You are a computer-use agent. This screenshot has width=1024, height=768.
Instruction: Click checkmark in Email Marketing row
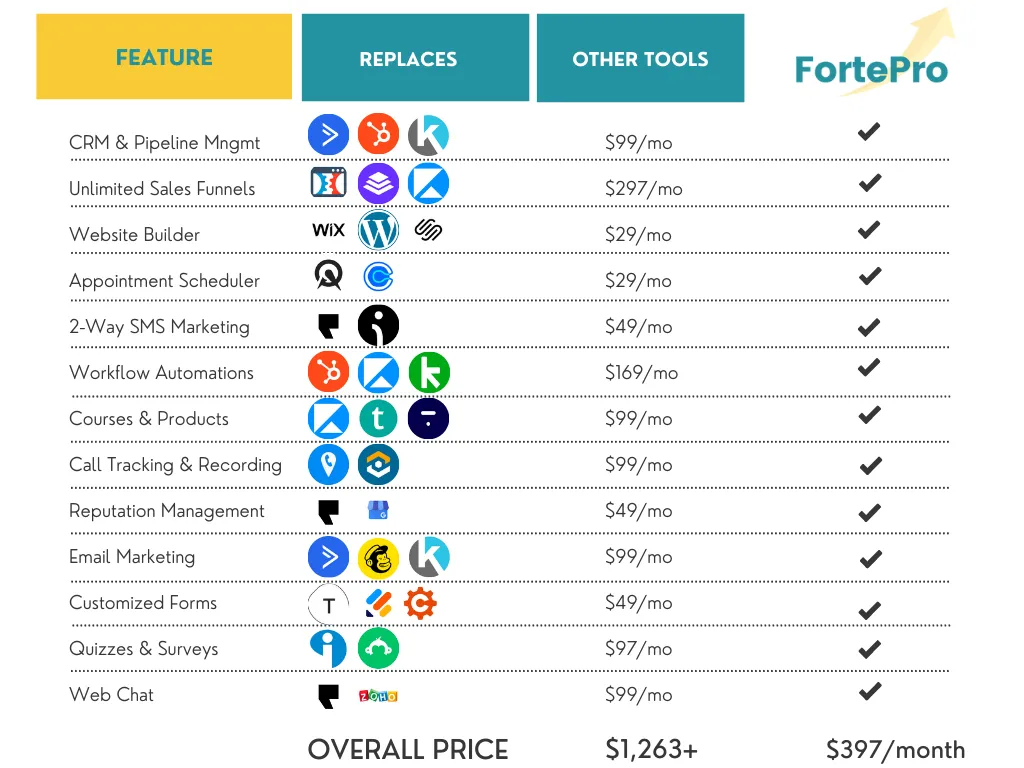pos(871,559)
